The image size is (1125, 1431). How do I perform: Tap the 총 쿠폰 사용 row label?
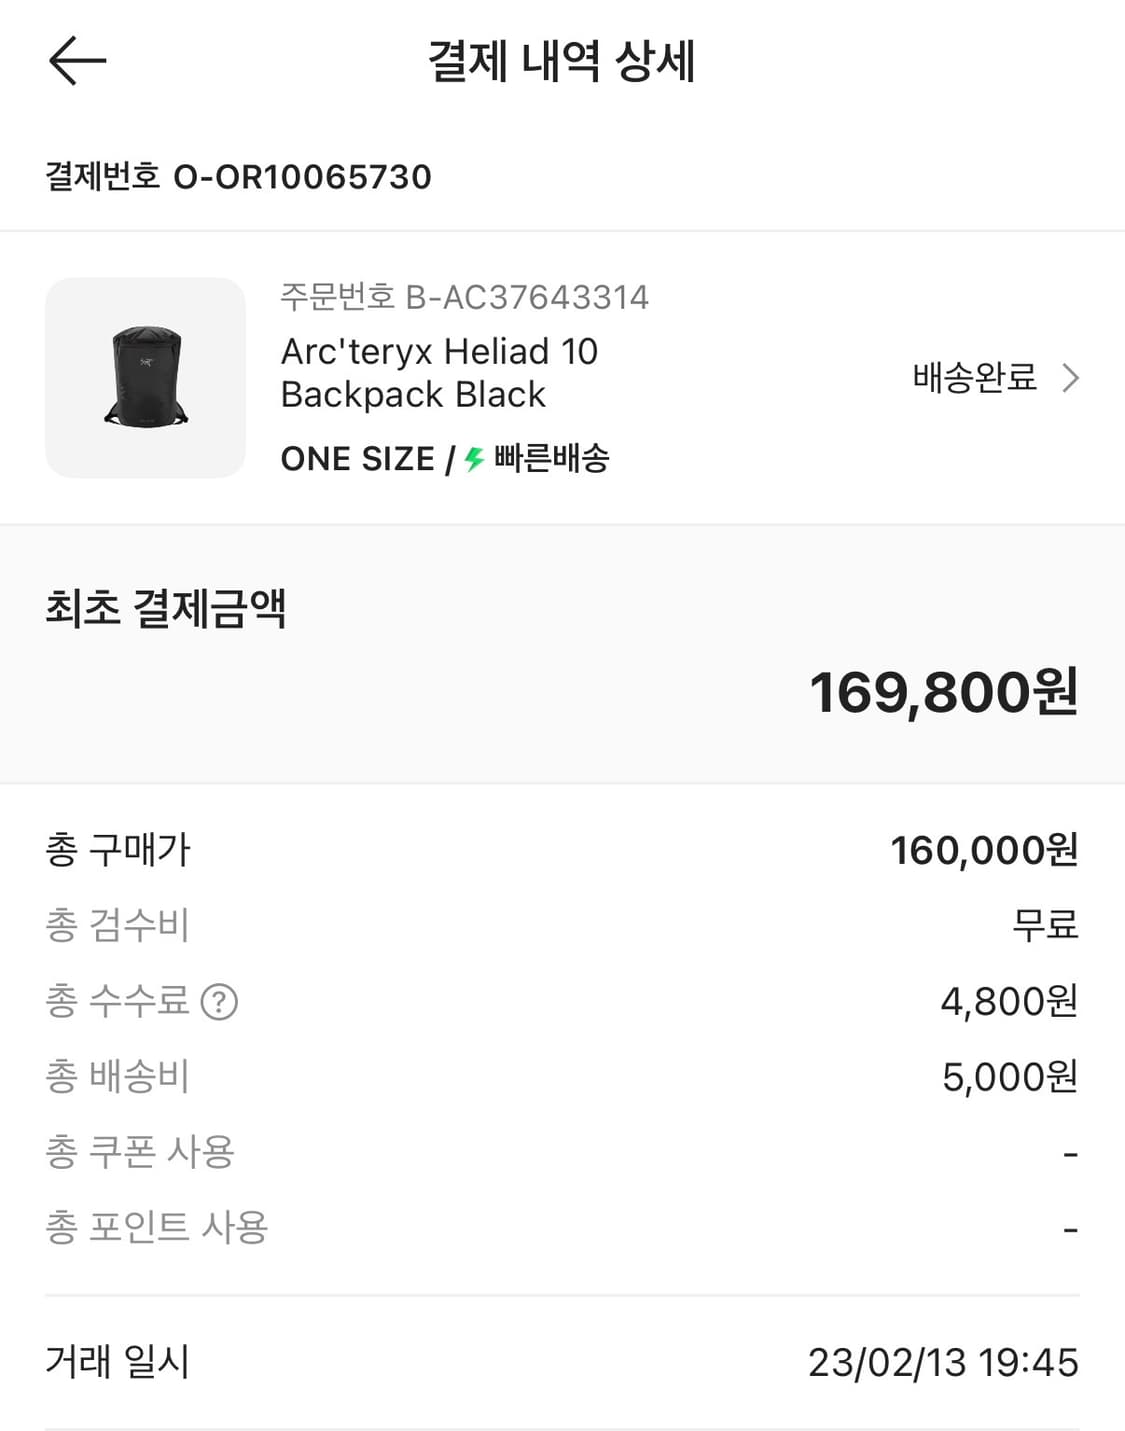(140, 1152)
